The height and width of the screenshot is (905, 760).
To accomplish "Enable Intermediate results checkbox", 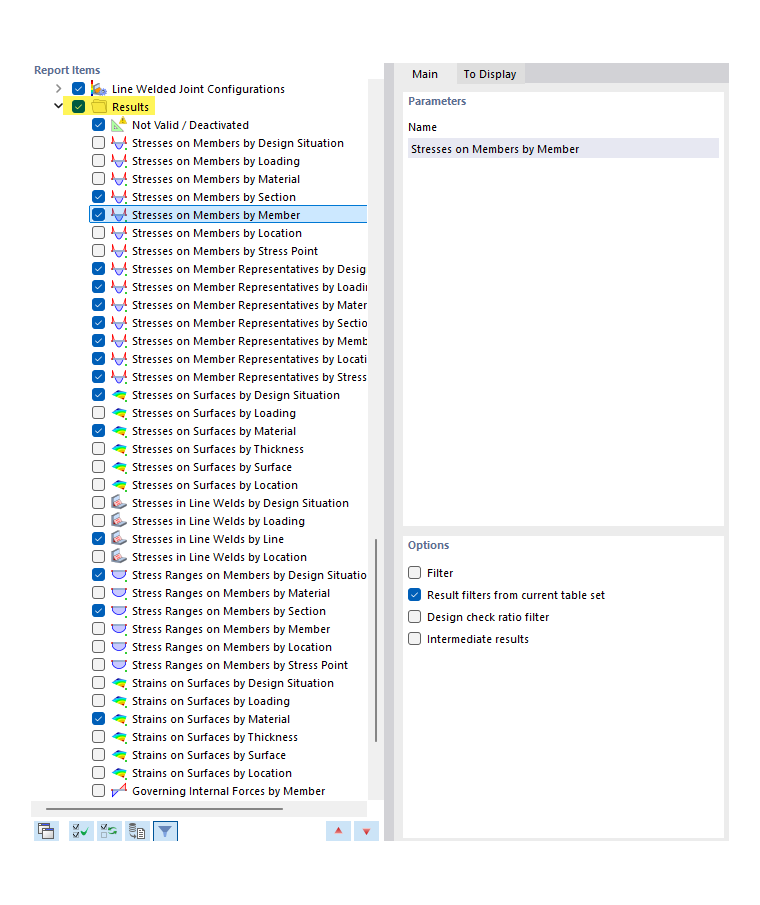I will (x=414, y=638).
